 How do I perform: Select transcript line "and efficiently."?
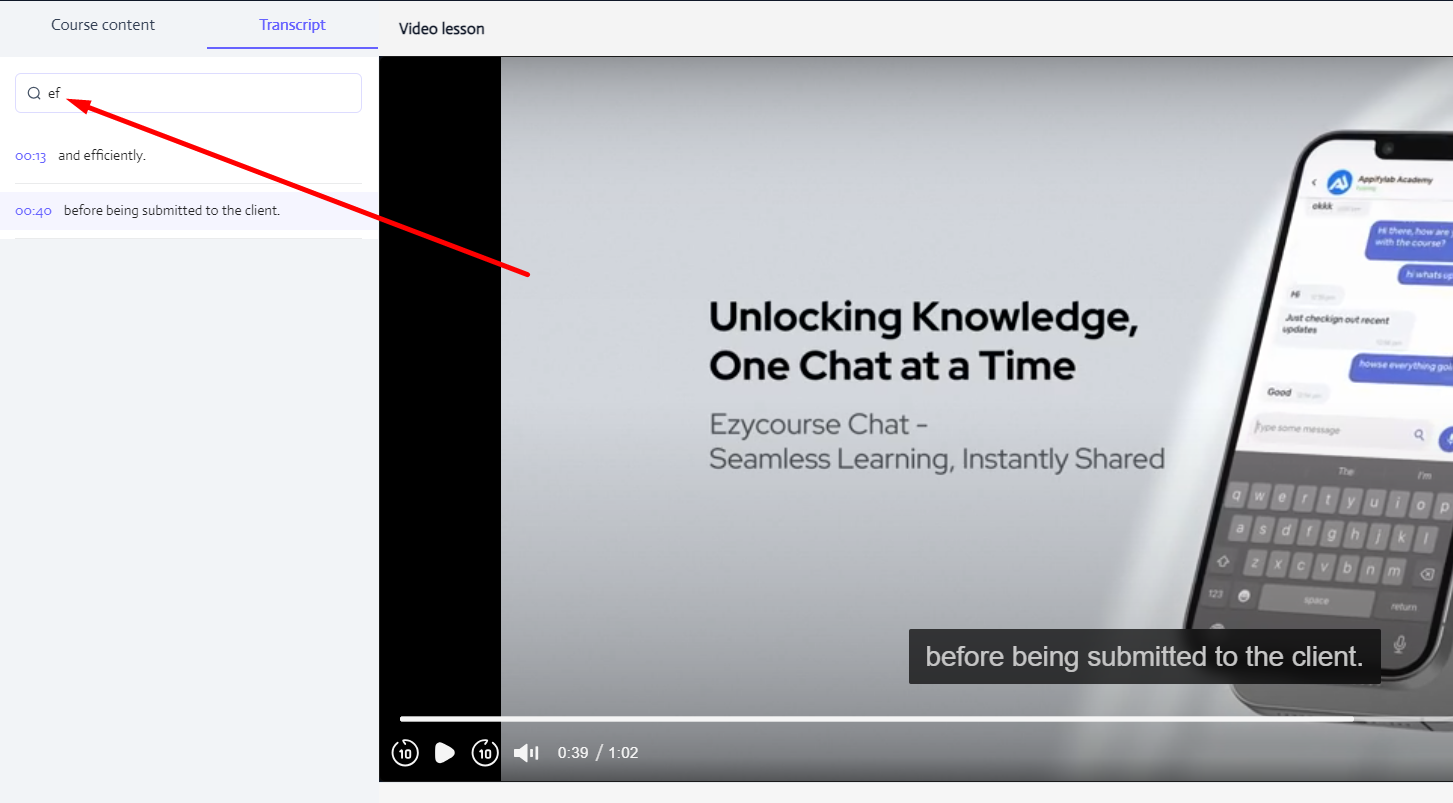(x=102, y=156)
